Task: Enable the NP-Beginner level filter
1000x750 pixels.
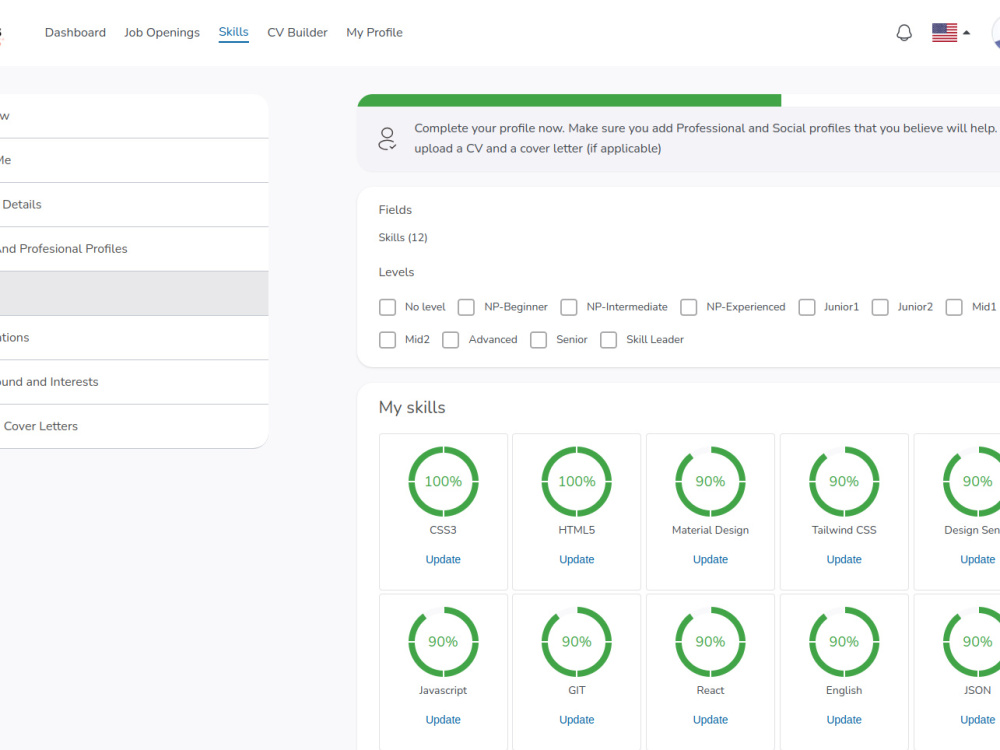Action: click(466, 307)
